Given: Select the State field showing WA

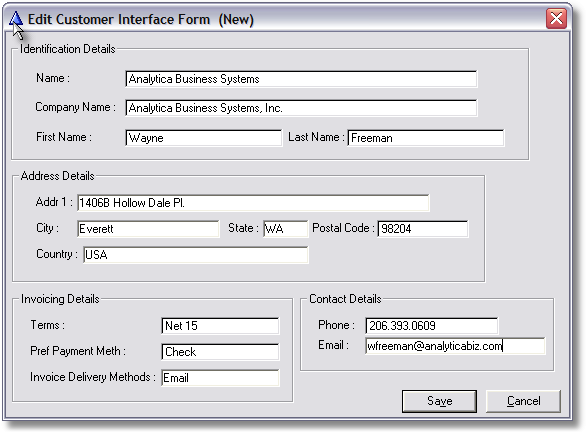Looking at the screenshot, I should point(286,229).
